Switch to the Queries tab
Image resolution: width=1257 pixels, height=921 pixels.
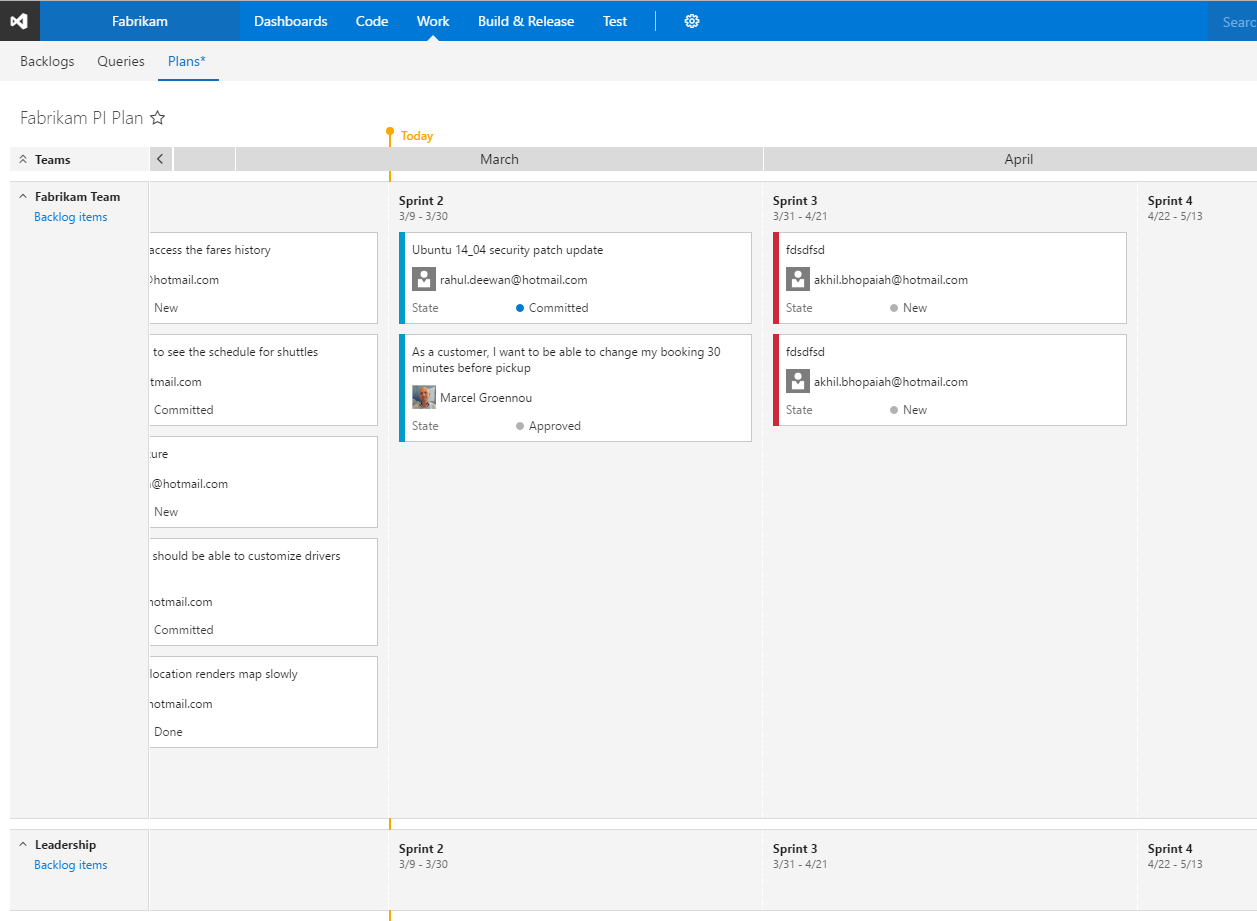coord(120,61)
